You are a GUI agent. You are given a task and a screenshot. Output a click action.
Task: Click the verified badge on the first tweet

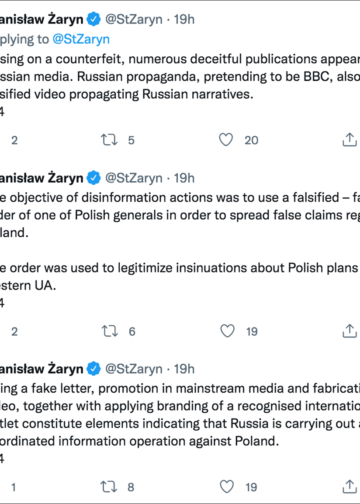point(94,19)
